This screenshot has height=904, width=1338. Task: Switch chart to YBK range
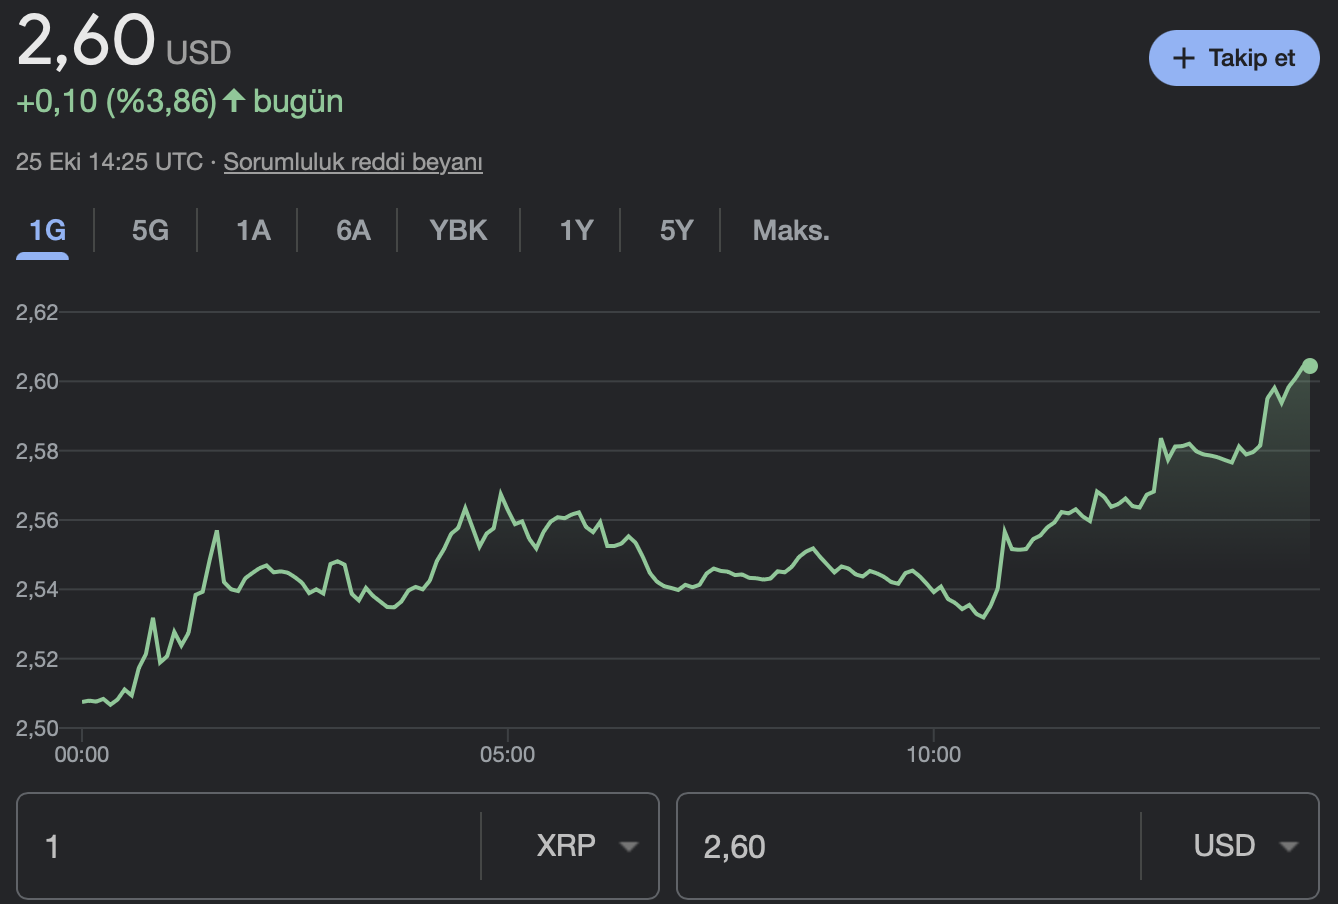click(458, 231)
